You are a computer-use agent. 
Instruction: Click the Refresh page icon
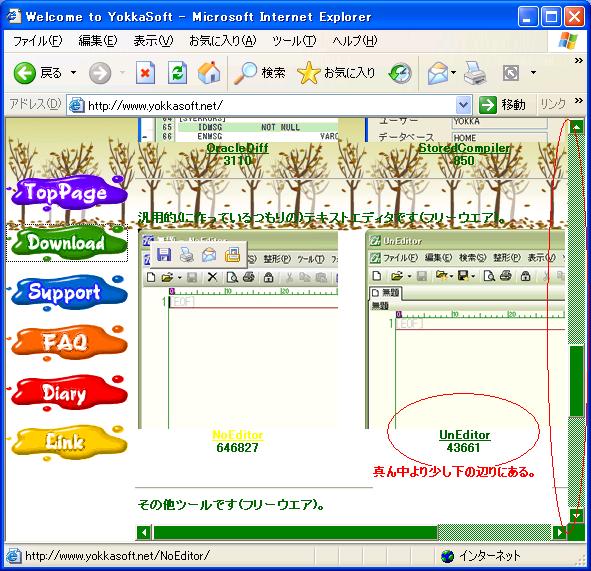pos(177,72)
